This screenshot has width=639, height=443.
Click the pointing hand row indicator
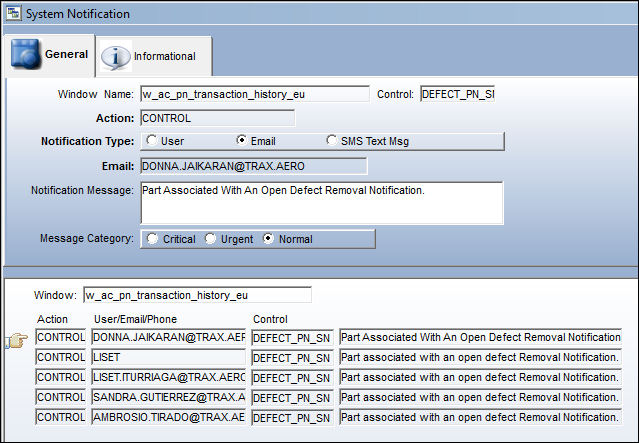[x=17, y=340]
